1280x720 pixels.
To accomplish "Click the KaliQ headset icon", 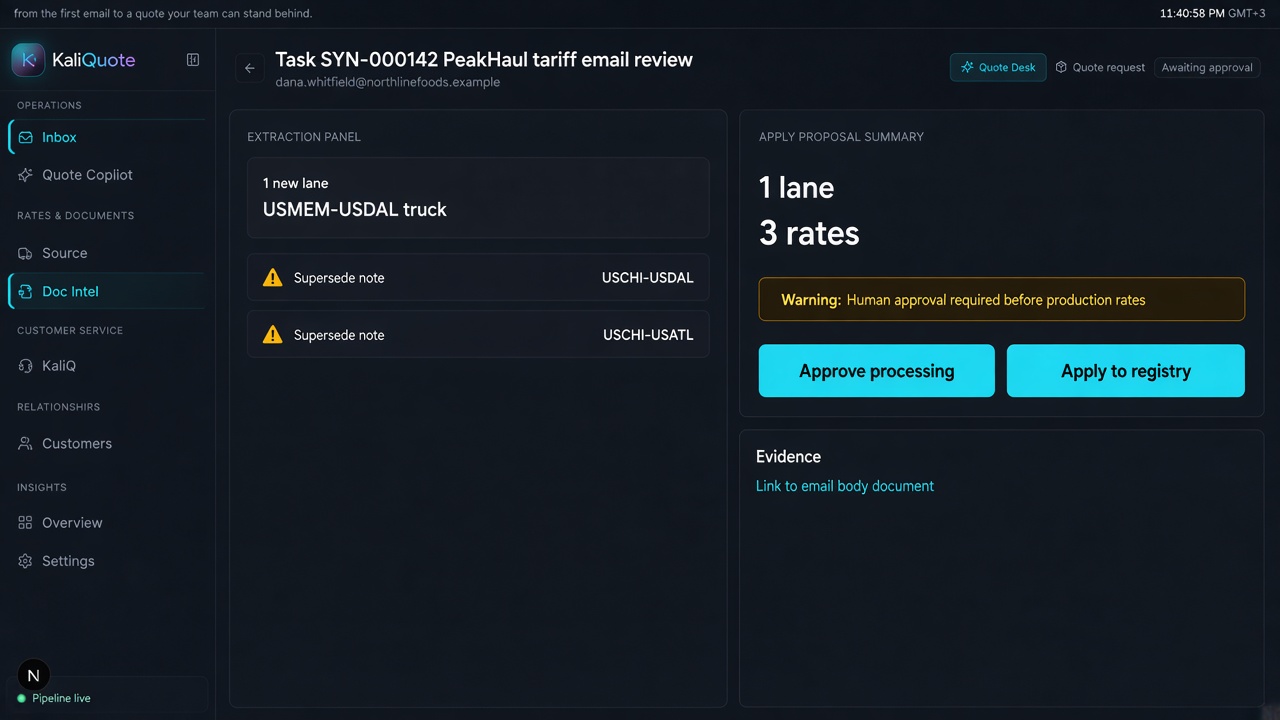I will click(26, 366).
